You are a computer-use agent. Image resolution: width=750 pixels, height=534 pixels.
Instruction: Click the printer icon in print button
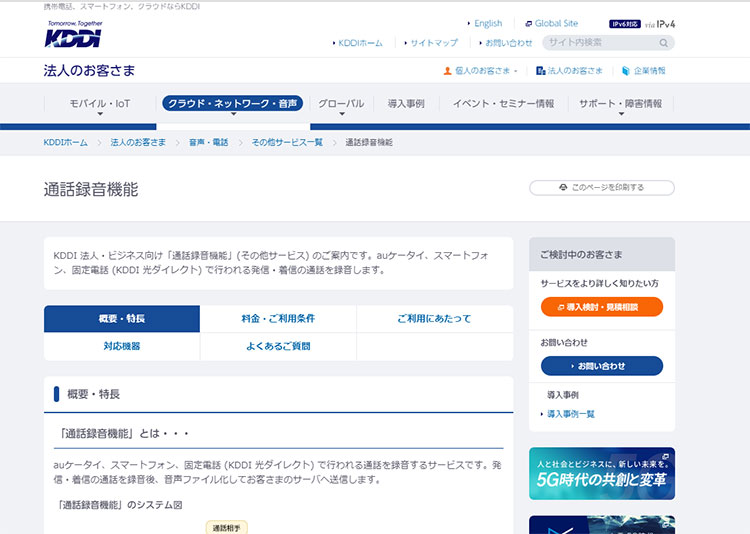(563, 188)
